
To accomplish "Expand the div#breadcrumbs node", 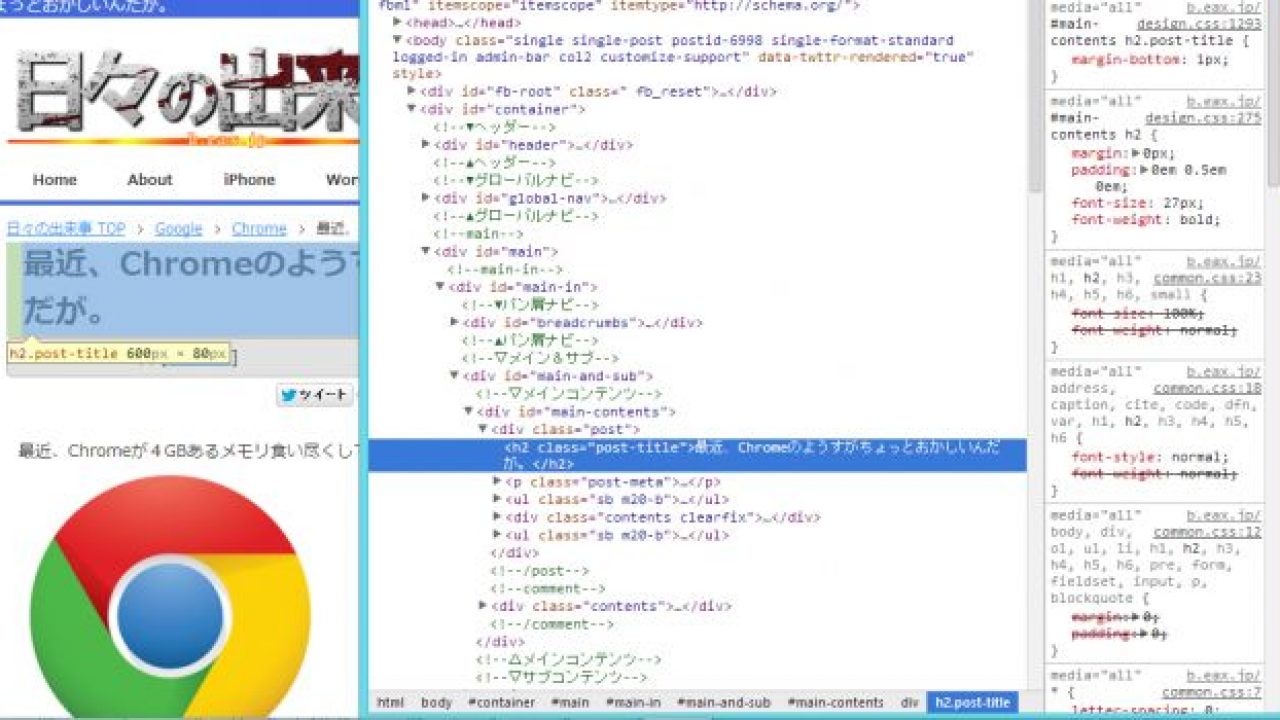I will [x=454, y=322].
